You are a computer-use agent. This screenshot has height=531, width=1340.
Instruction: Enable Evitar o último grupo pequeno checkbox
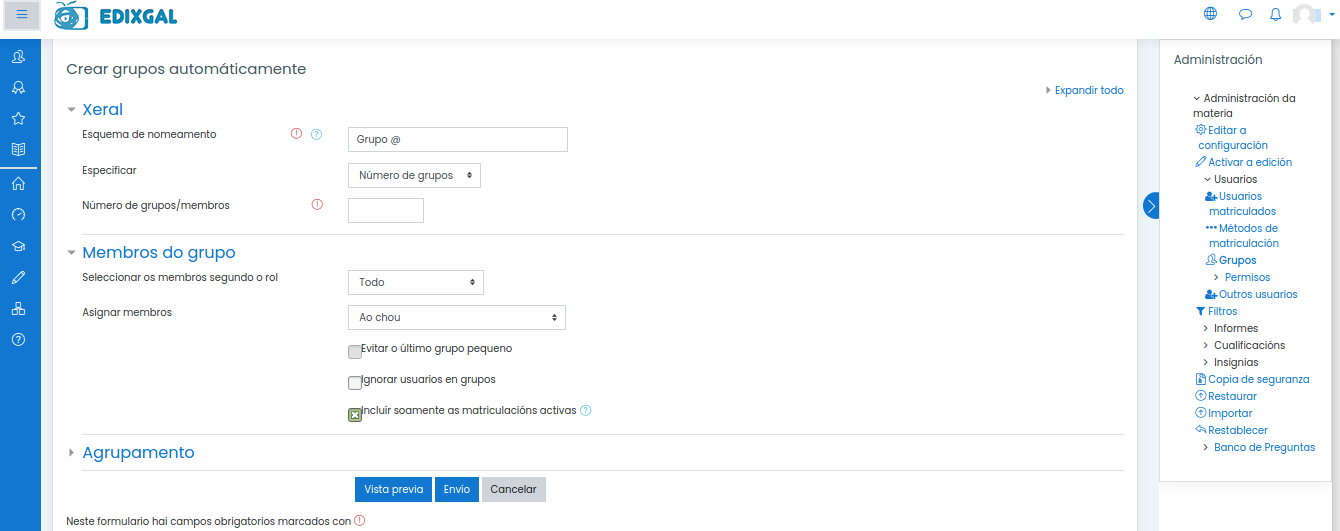point(355,351)
